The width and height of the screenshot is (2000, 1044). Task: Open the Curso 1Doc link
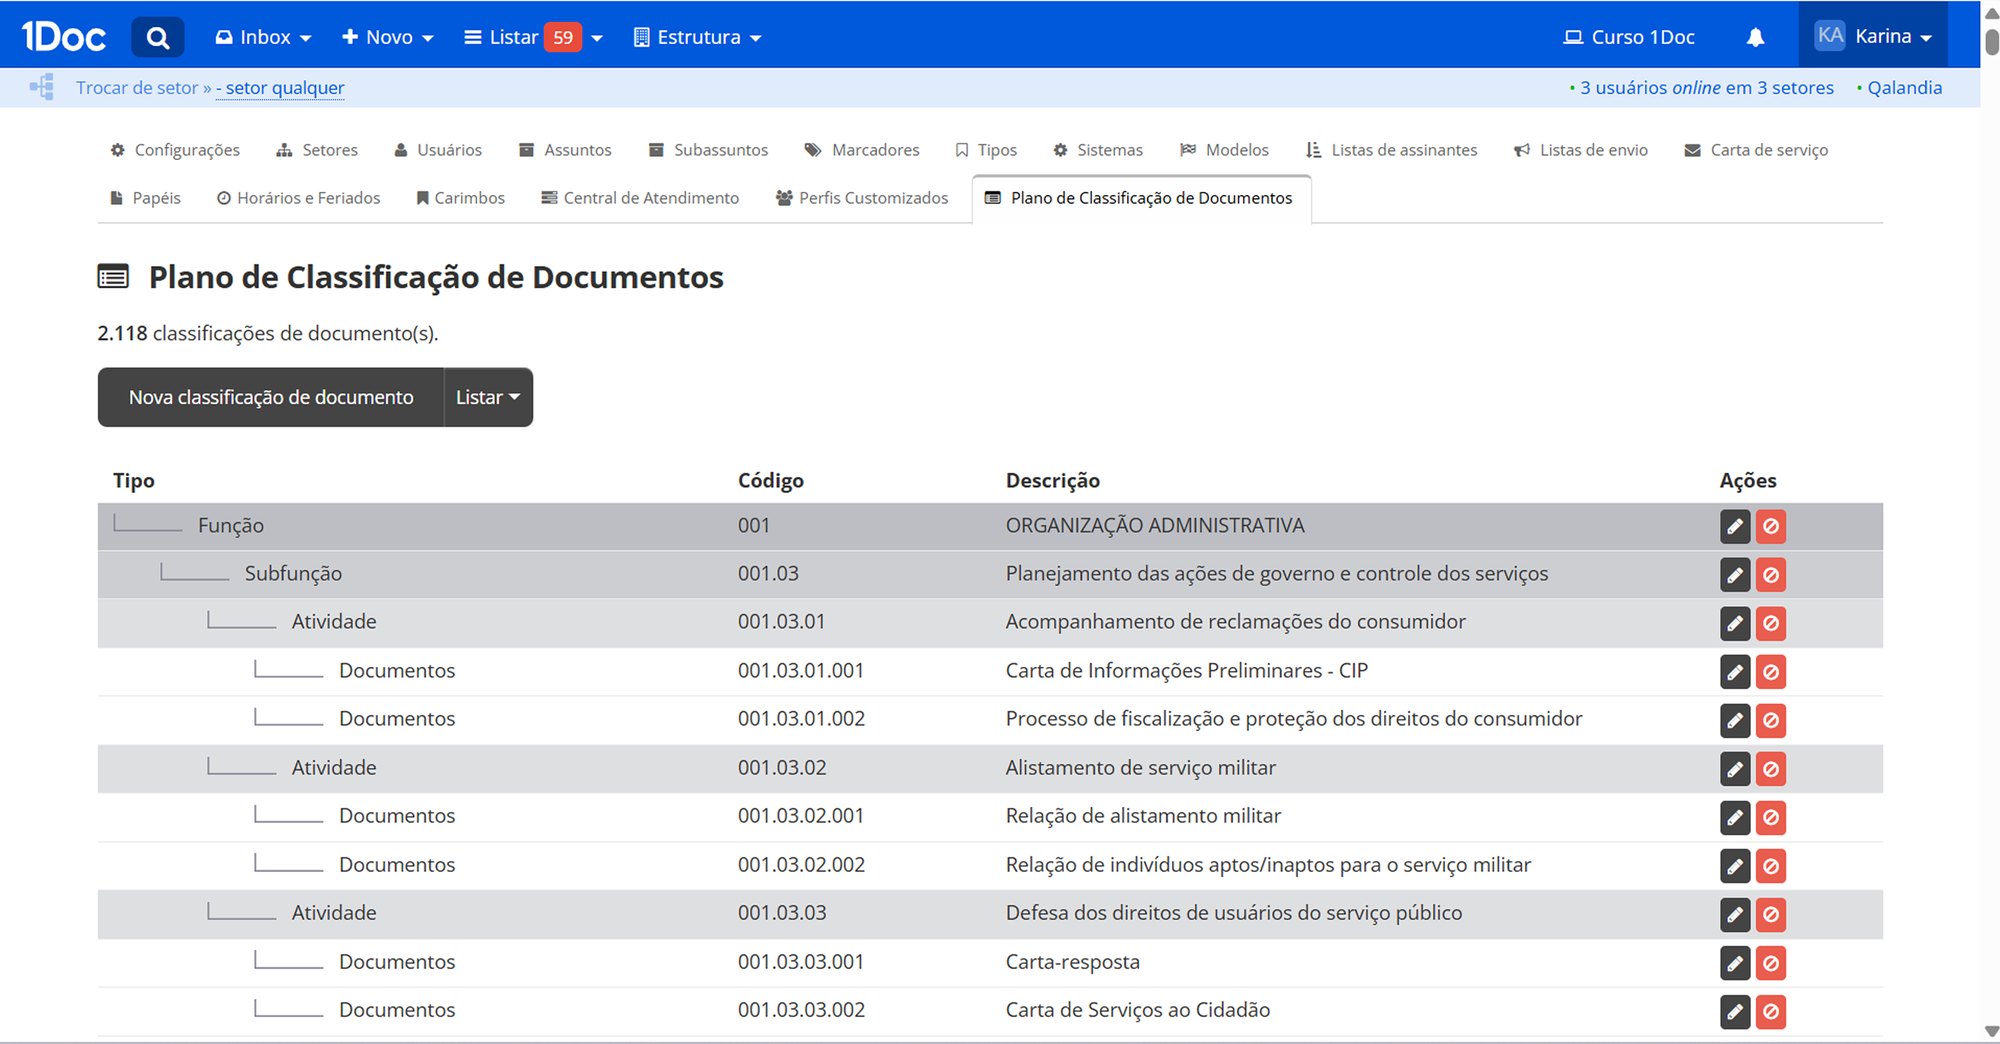pos(1629,37)
